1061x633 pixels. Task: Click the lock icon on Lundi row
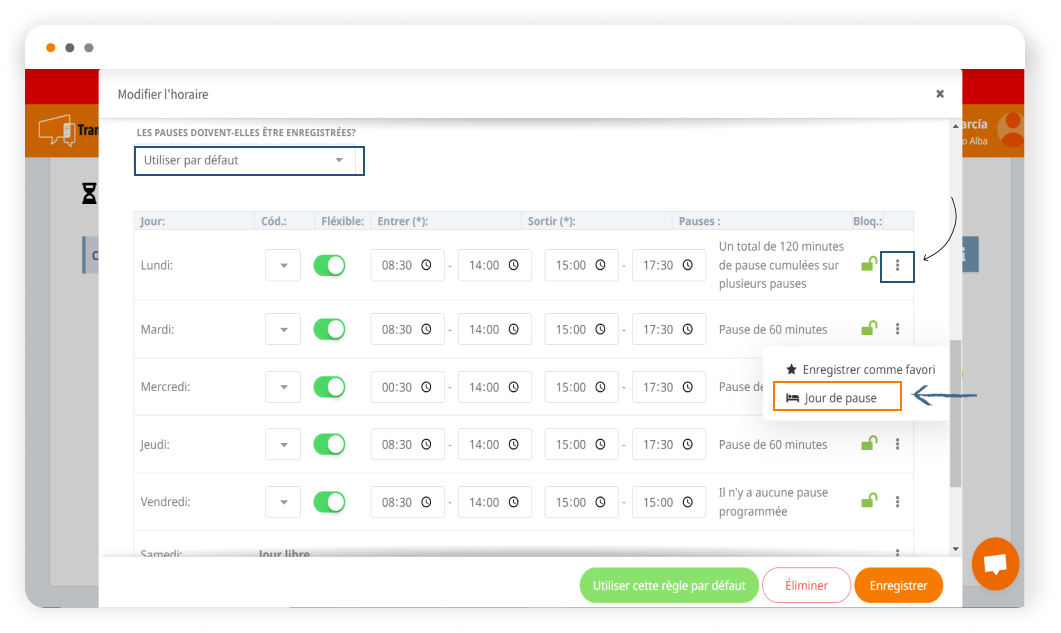(870, 265)
